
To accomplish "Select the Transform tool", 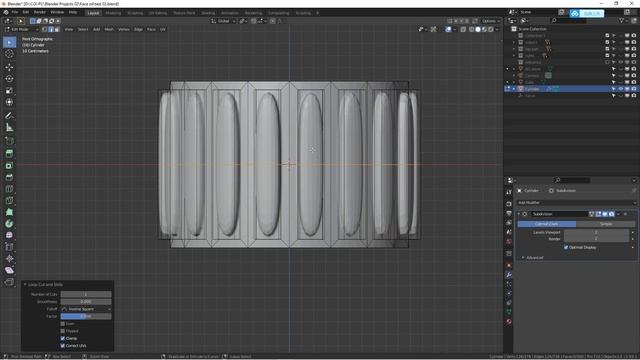I will [9, 102].
